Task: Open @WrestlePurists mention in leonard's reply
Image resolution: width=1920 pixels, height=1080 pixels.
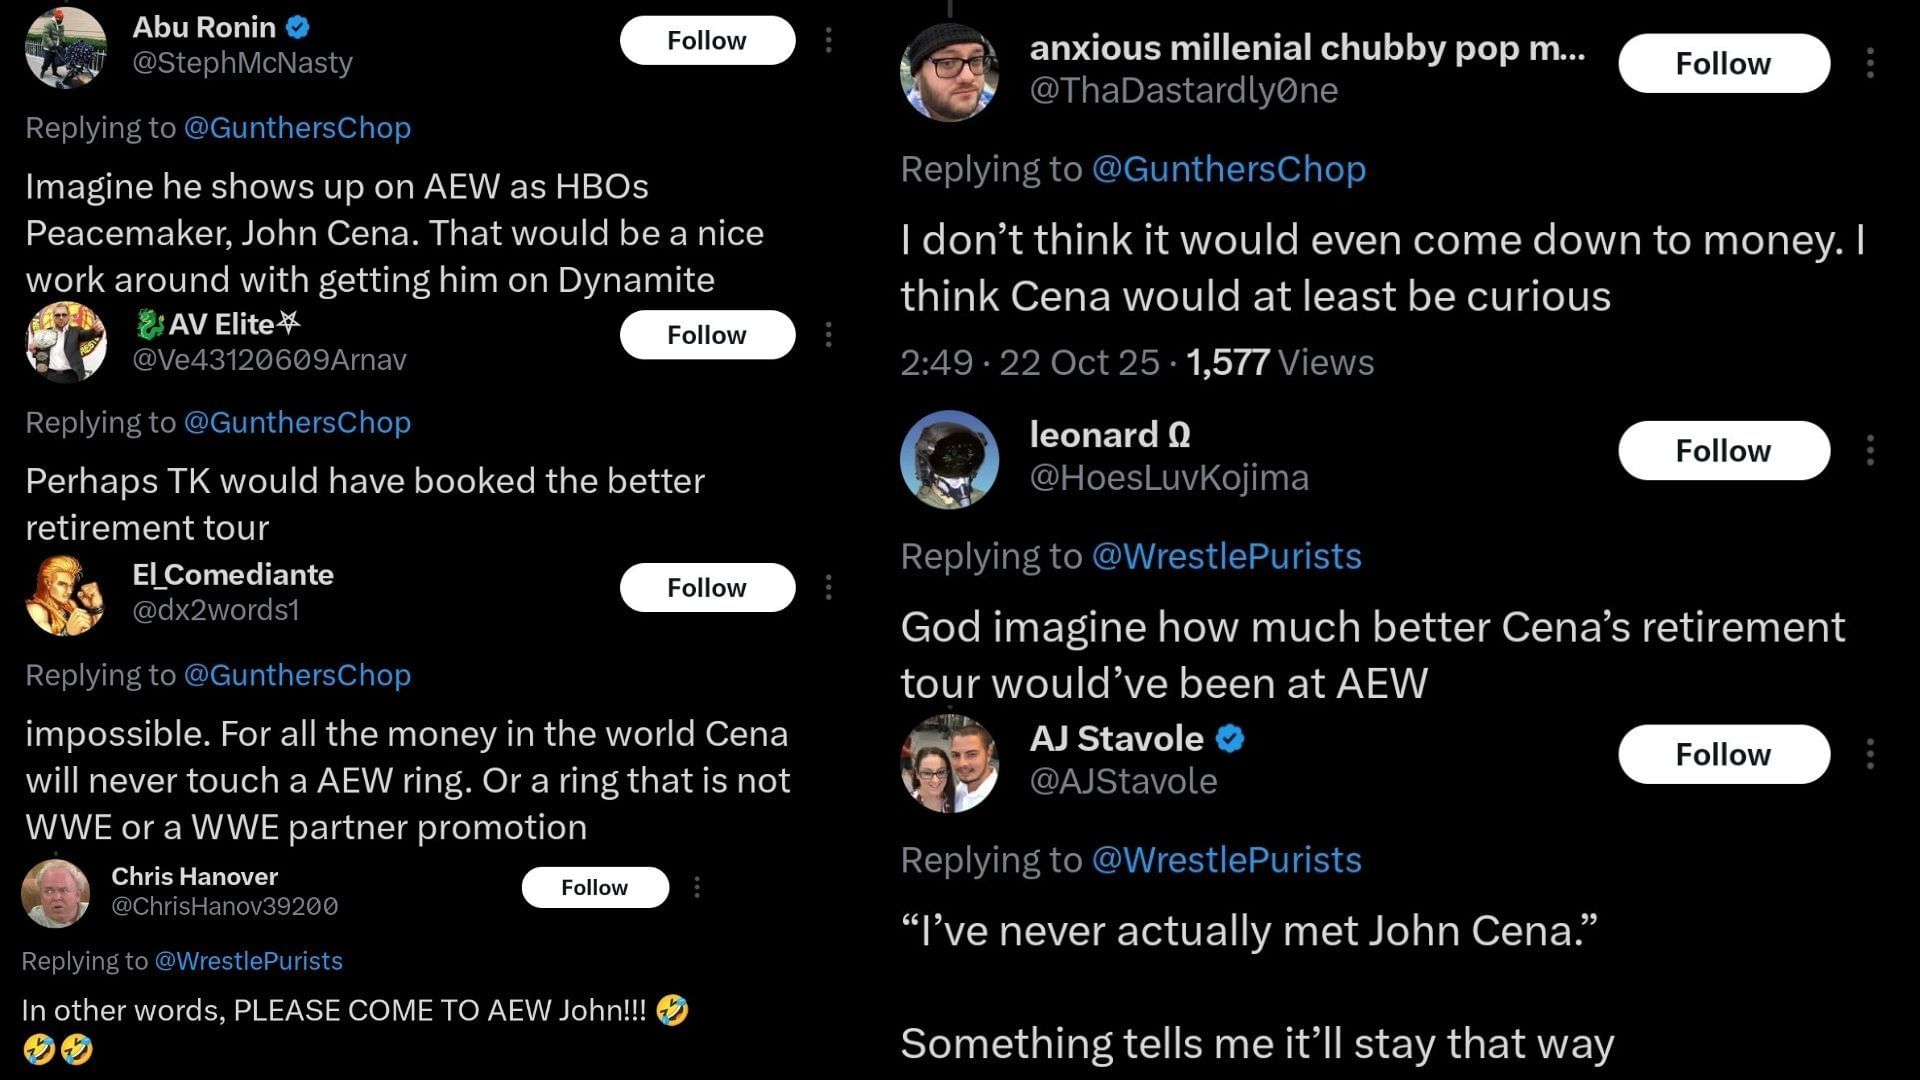Action: click(x=1226, y=556)
